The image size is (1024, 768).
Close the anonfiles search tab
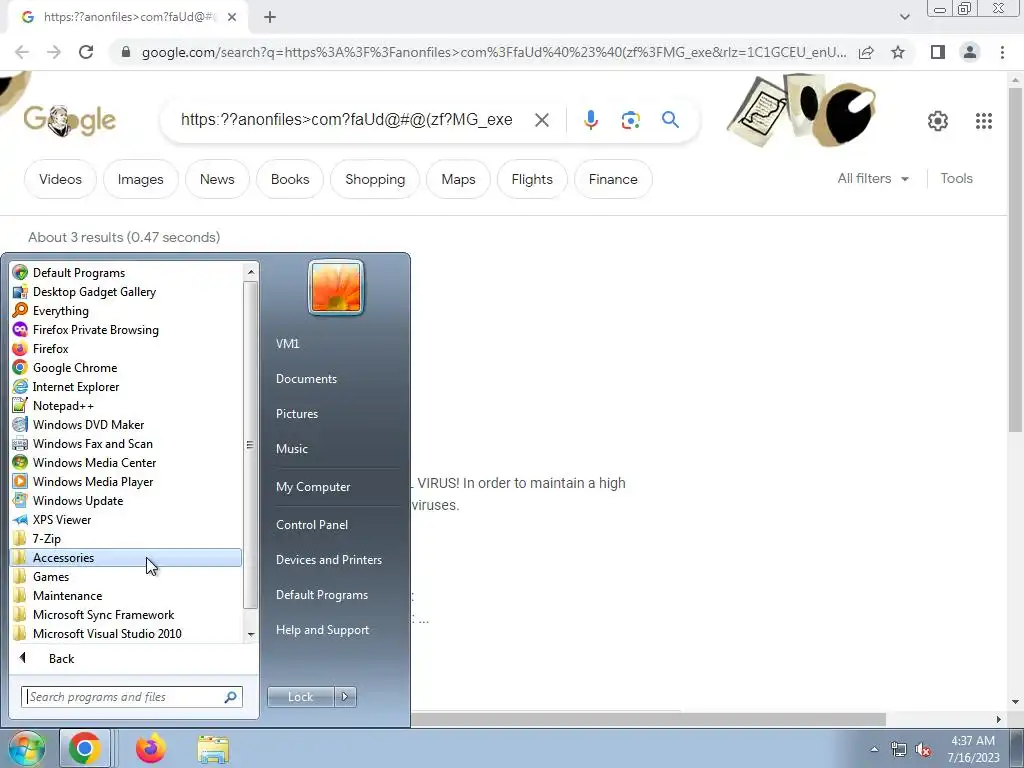point(232,18)
